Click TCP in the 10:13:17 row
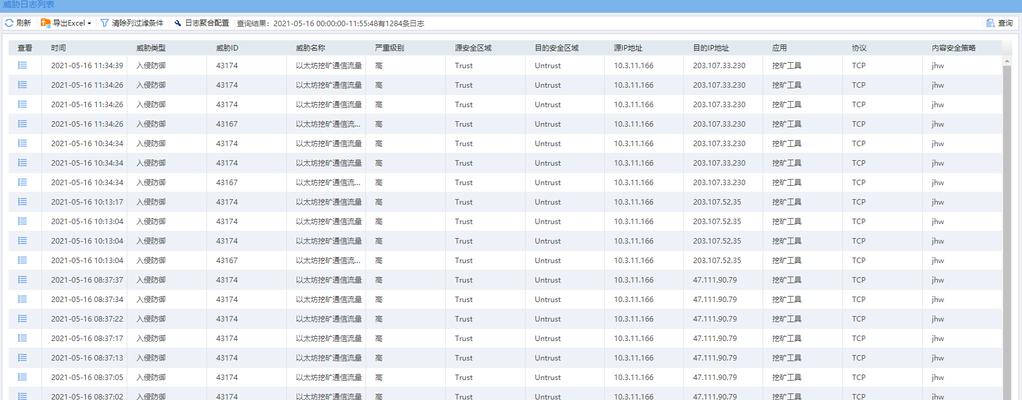This screenshot has height=400, width=1022. coord(858,202)
